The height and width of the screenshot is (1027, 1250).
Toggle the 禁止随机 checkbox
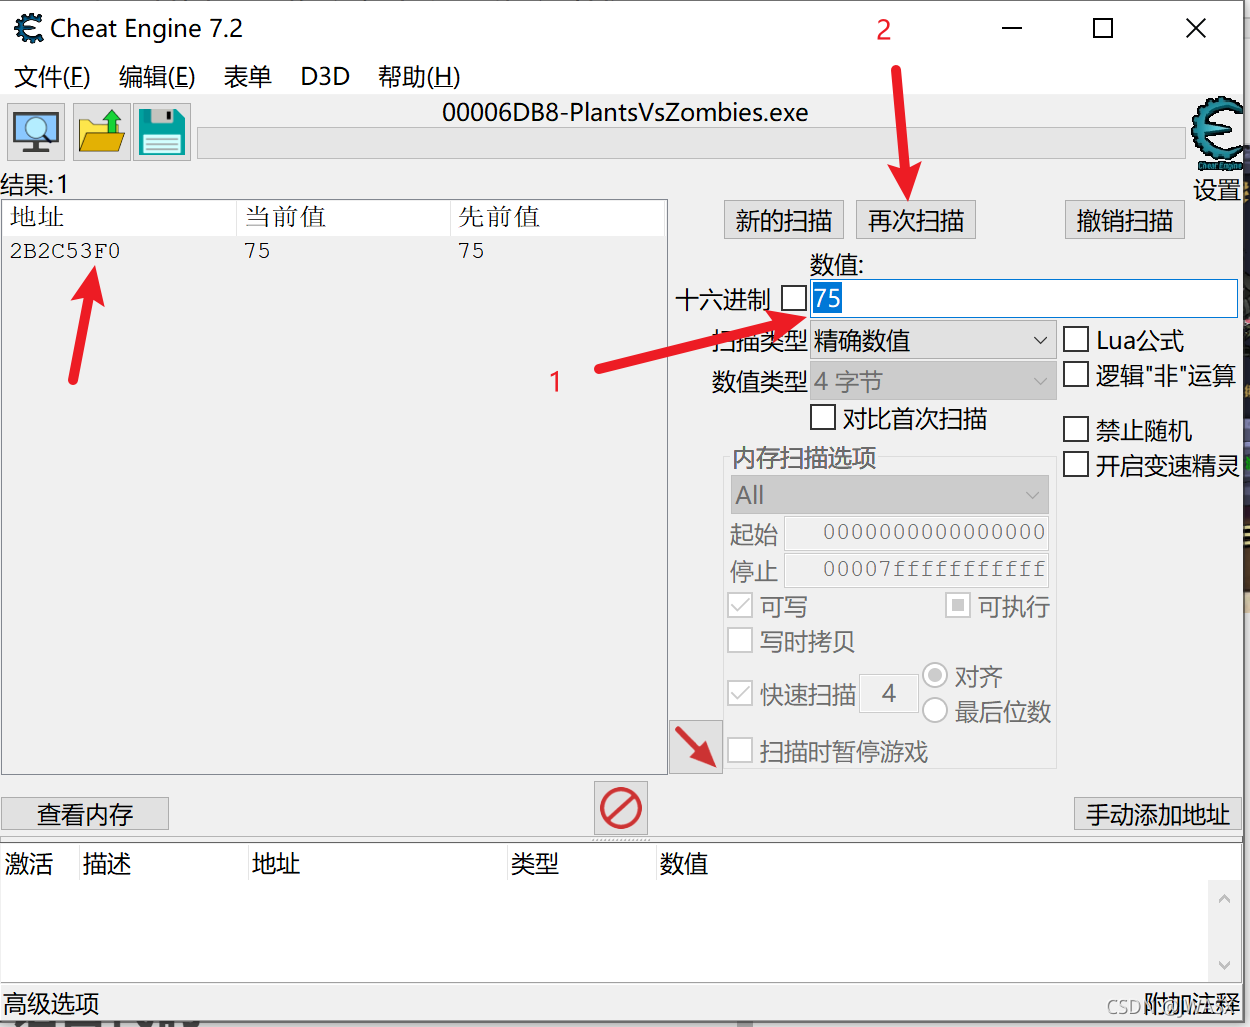click(x=1076, y=430)
